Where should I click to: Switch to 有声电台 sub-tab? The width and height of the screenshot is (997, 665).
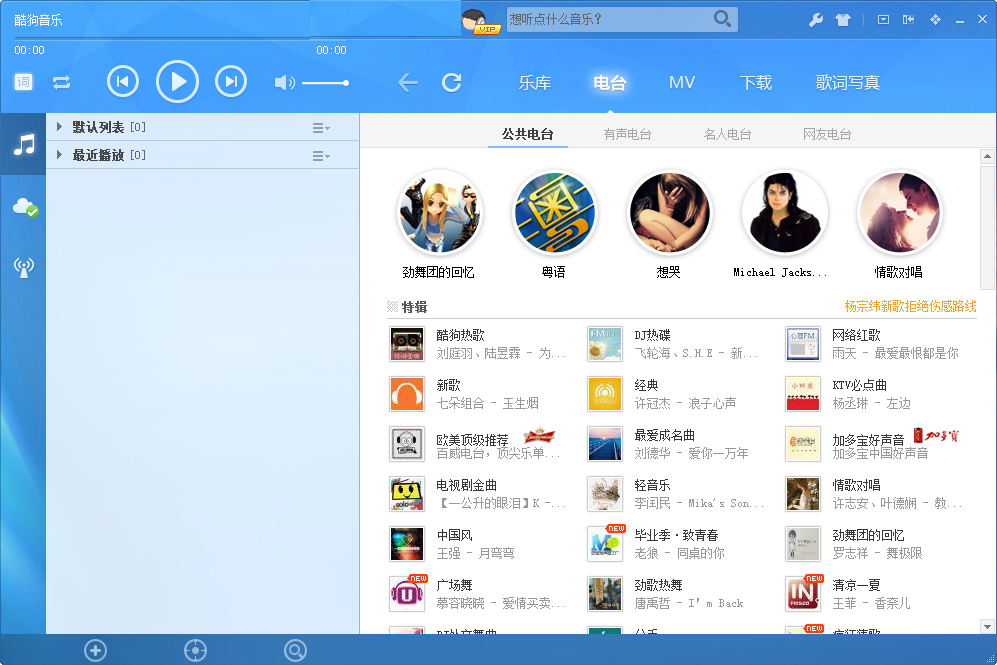click(x=628, y=134)
